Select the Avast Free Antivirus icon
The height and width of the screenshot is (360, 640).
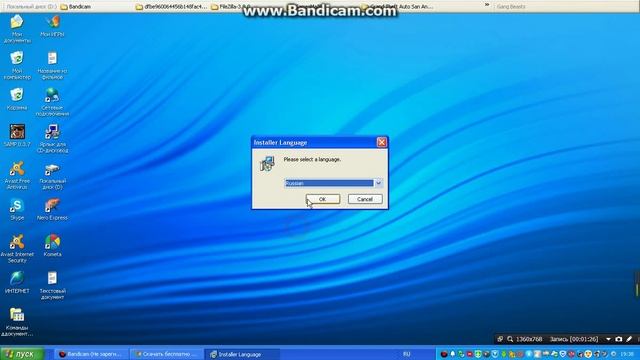pyautogui.click(x=17, y=176)
